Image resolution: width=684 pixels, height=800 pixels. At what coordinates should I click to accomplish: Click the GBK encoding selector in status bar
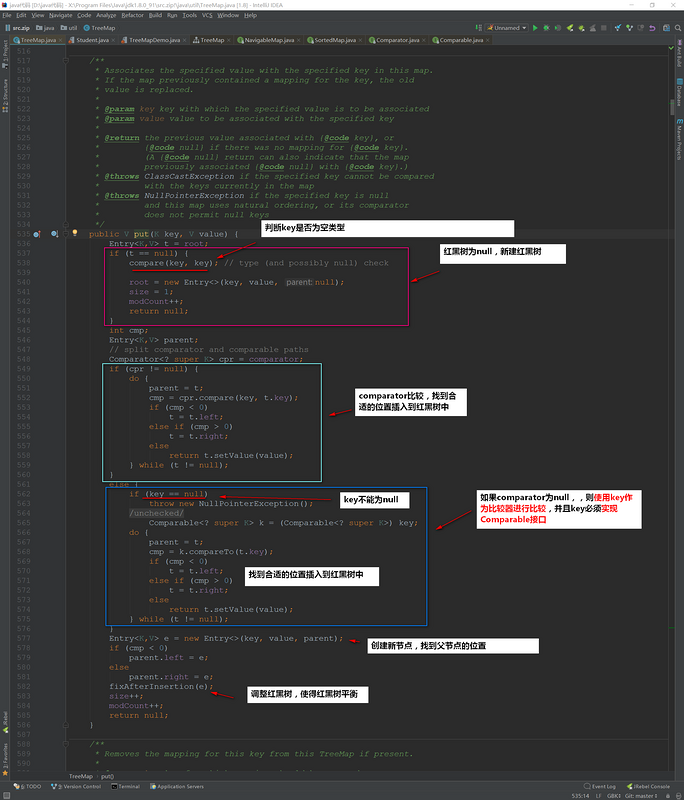click(613, 796)
